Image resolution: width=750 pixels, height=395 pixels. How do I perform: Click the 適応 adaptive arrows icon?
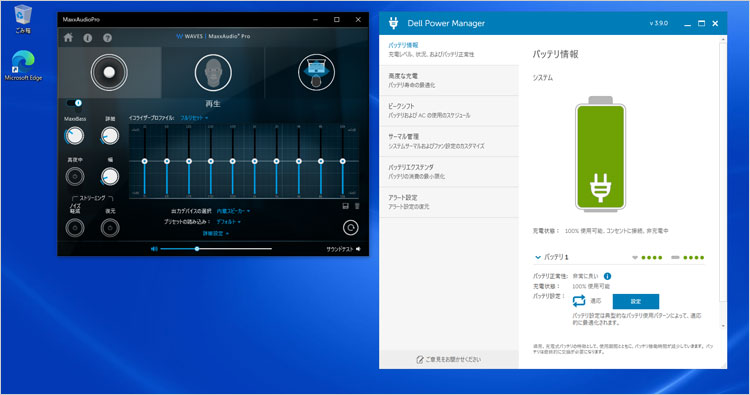pos(579,301)
